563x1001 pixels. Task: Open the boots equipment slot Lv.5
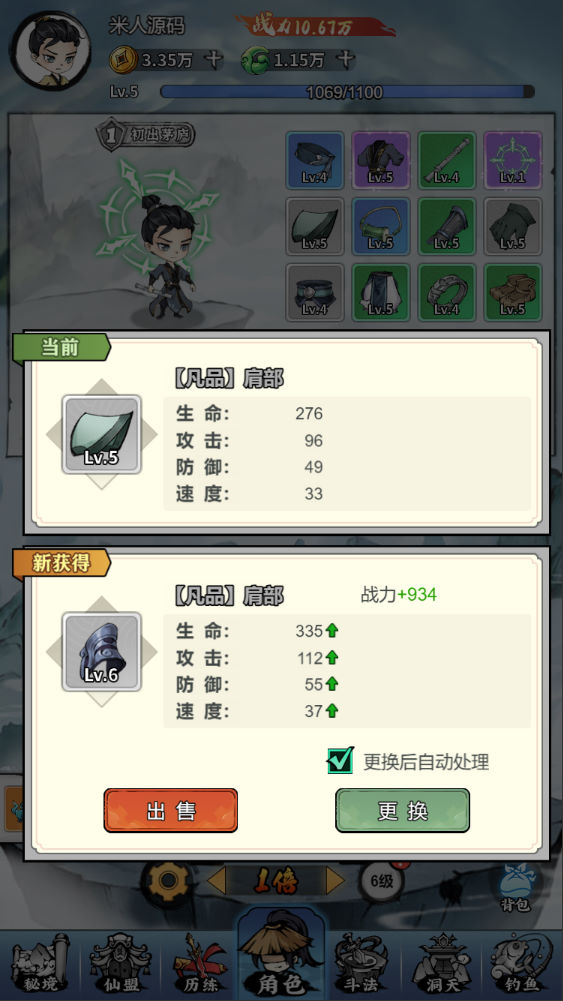click(x=513, y=292)
